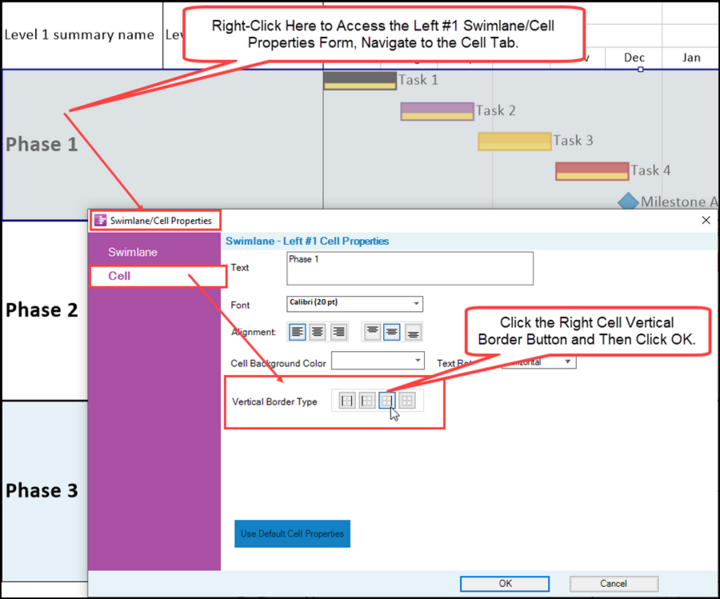This screenshot has width=720, height=599.
Task: Open the Text Rotation dropdown
Action: [539, 362]
